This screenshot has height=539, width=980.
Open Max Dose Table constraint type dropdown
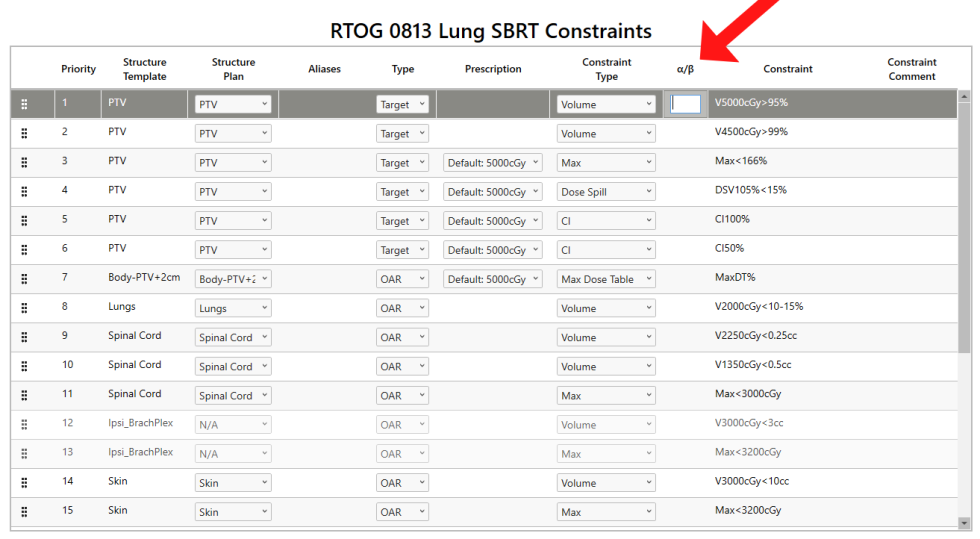(606, 280)
